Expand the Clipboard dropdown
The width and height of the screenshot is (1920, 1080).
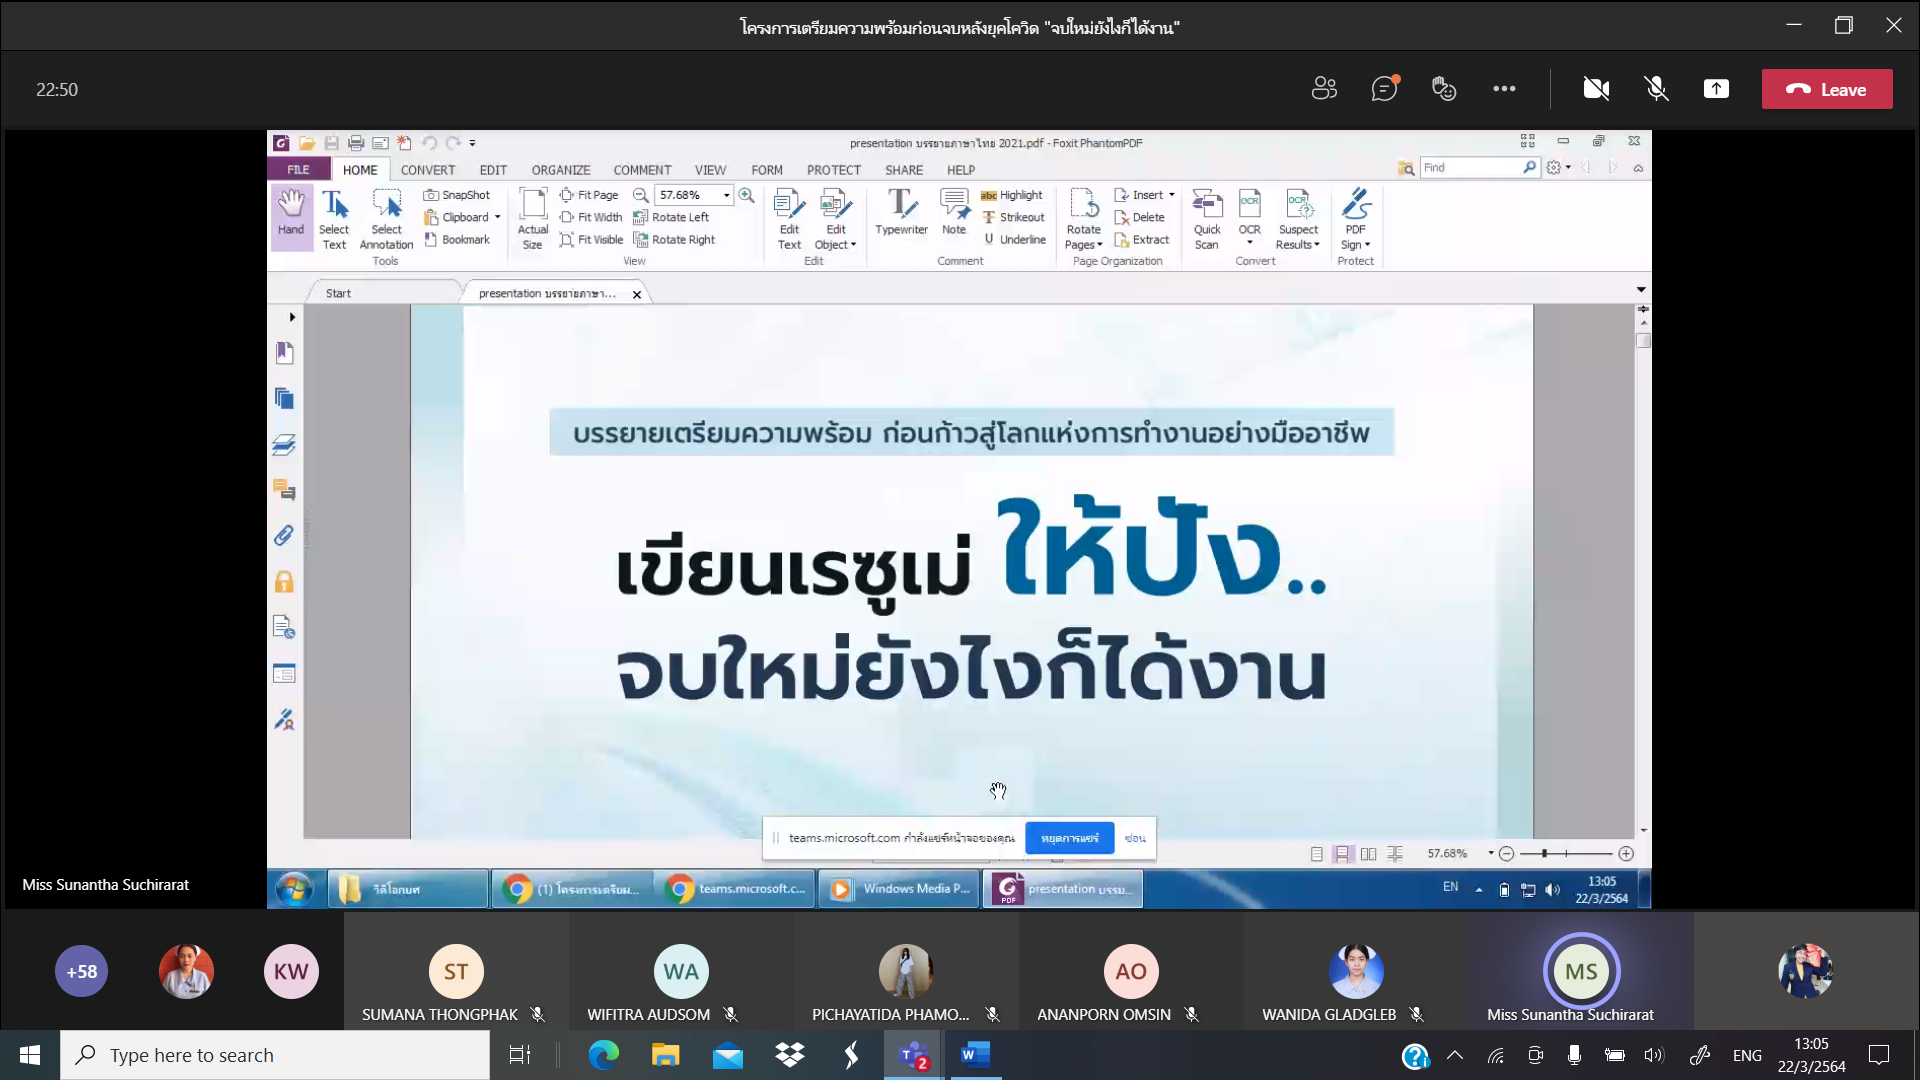(x=497, y=217)
